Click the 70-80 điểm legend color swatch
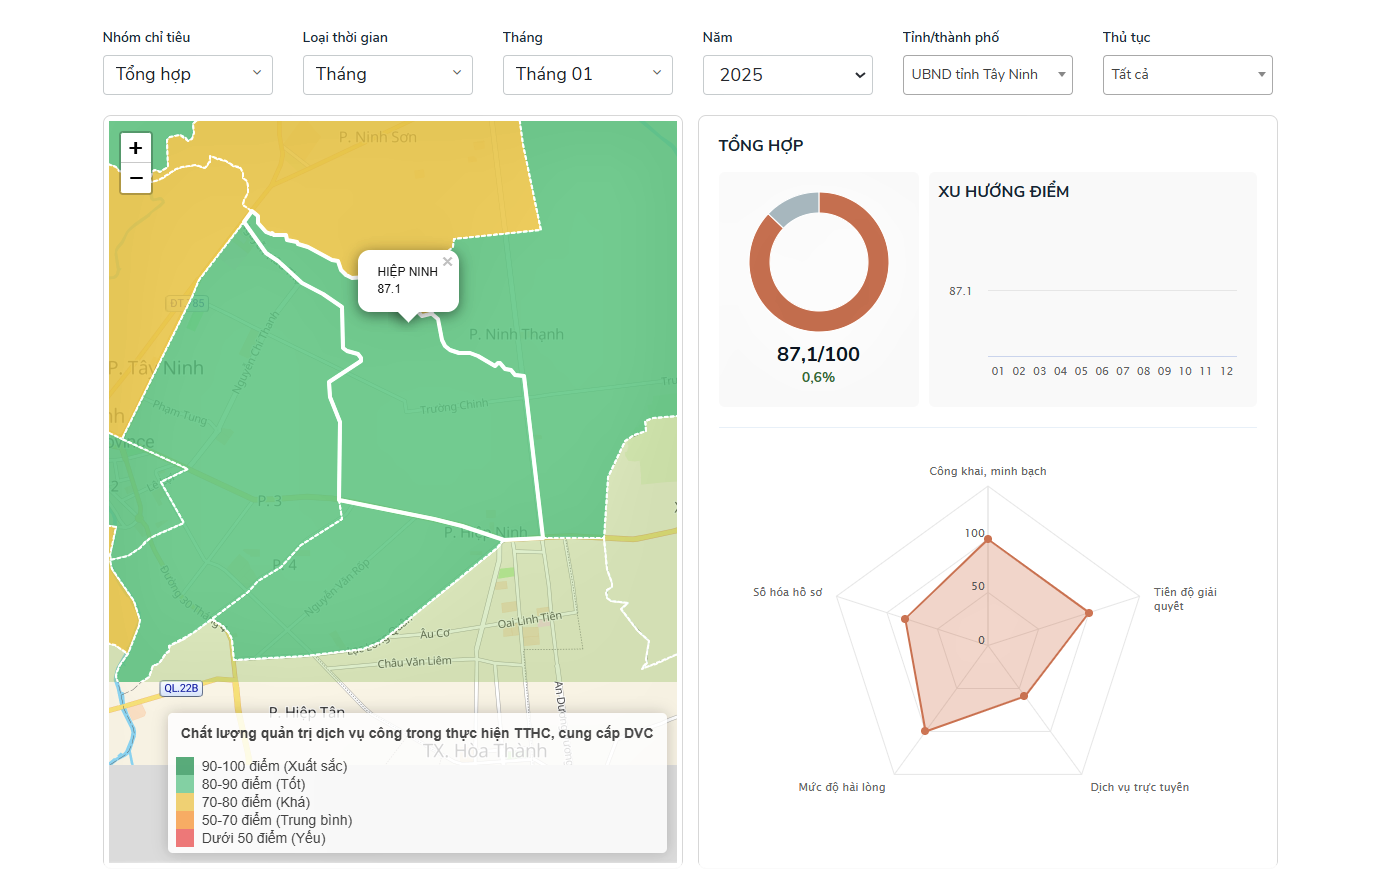Image resolution: width=1386 pixels, height=874 pixels. [x=185, y=802]
